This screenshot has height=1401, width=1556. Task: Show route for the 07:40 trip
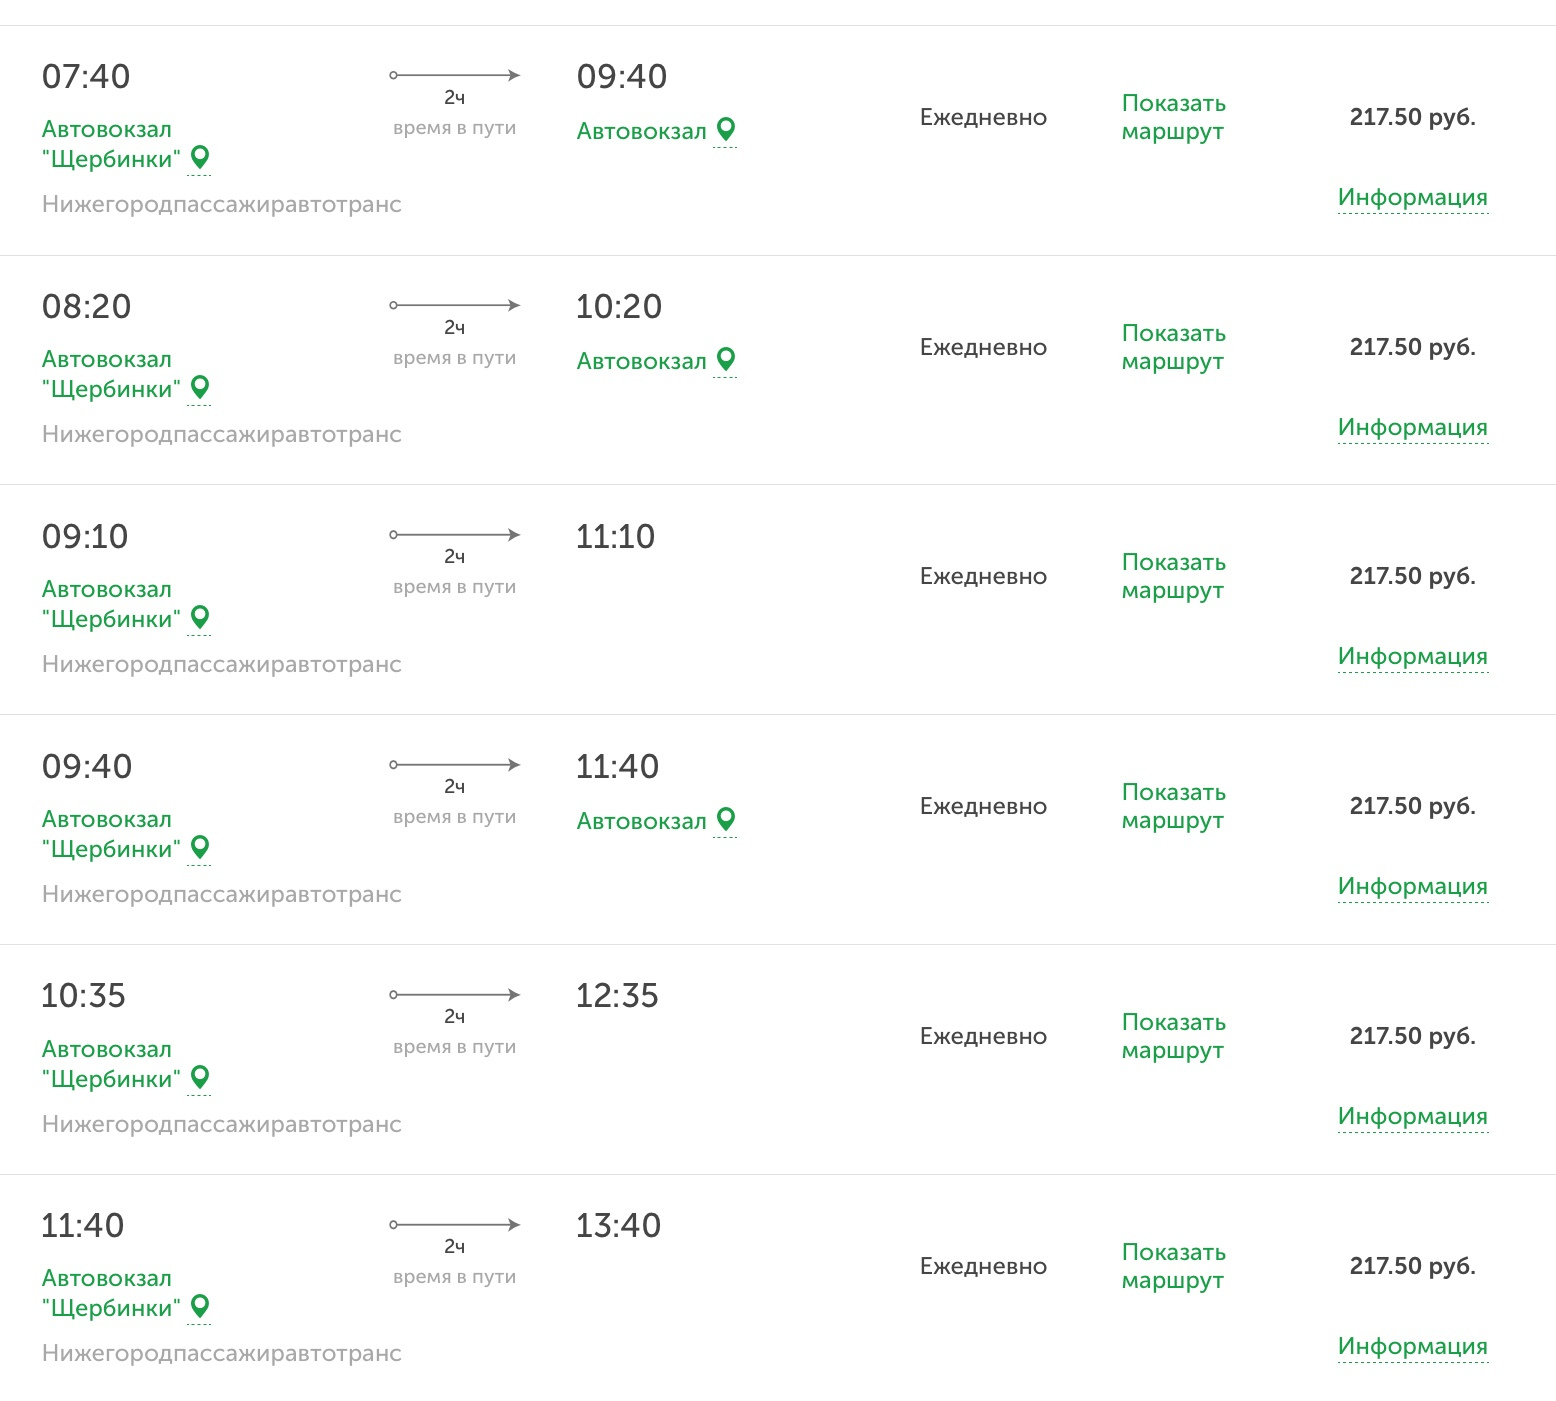click(1173, 117)
